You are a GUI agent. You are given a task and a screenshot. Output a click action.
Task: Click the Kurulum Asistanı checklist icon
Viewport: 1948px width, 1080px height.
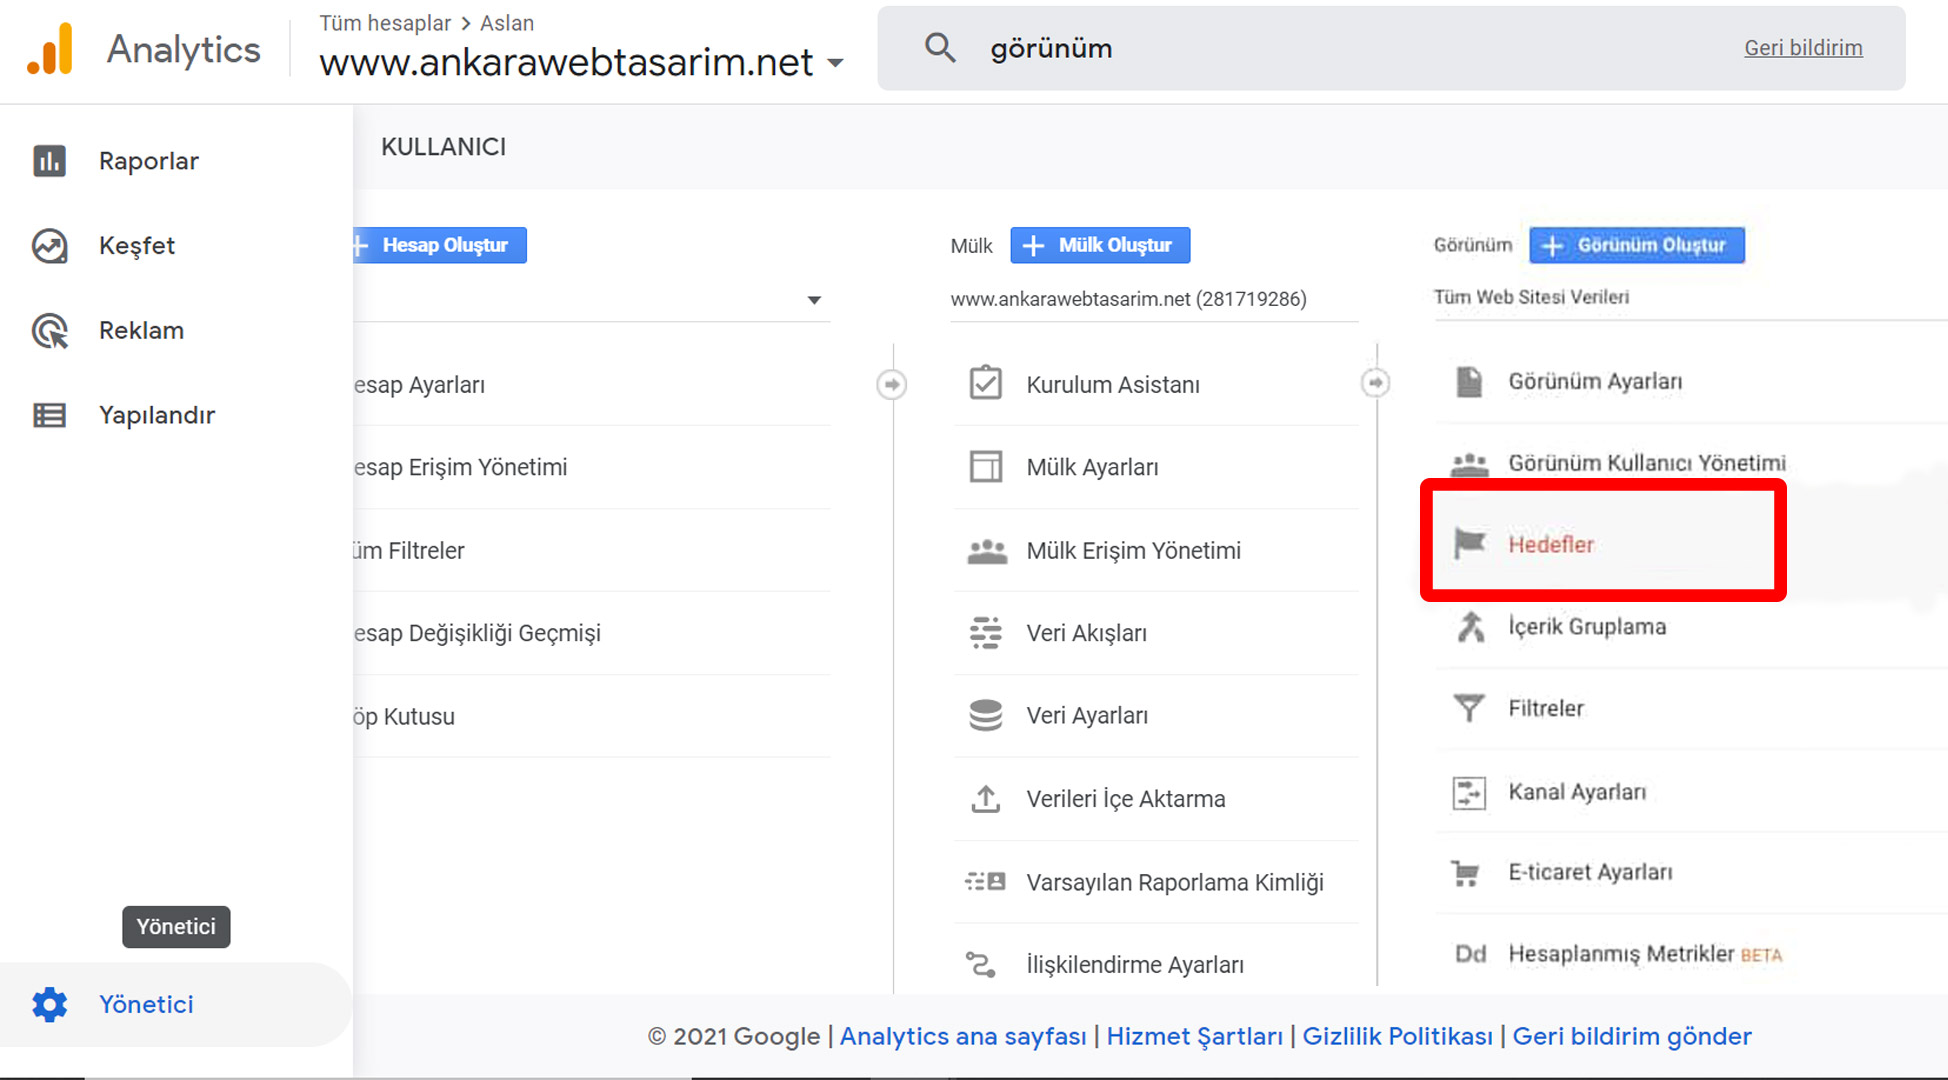point(986,383)
